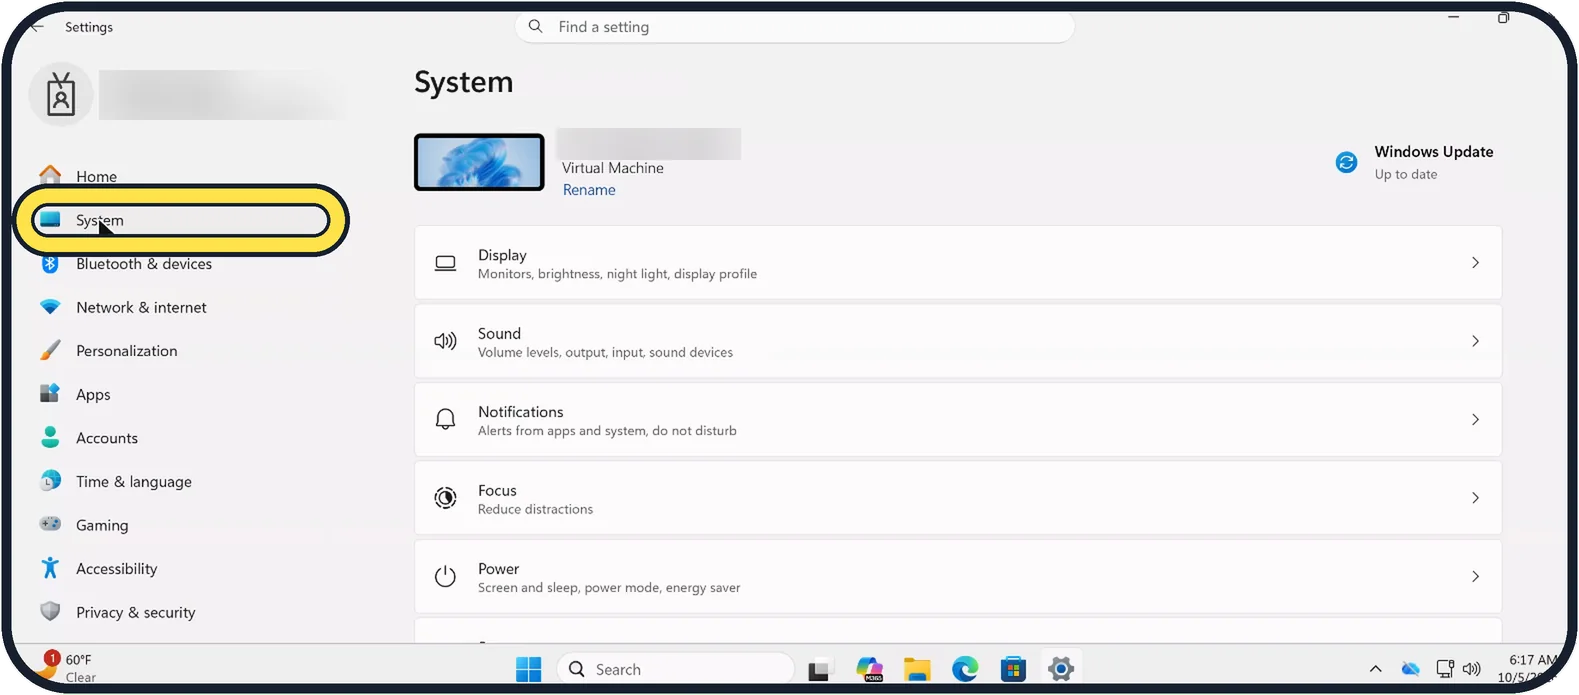
Task: Click the Apps icon in sidebar
Action: pyautogui.click(x=50, y=394)
